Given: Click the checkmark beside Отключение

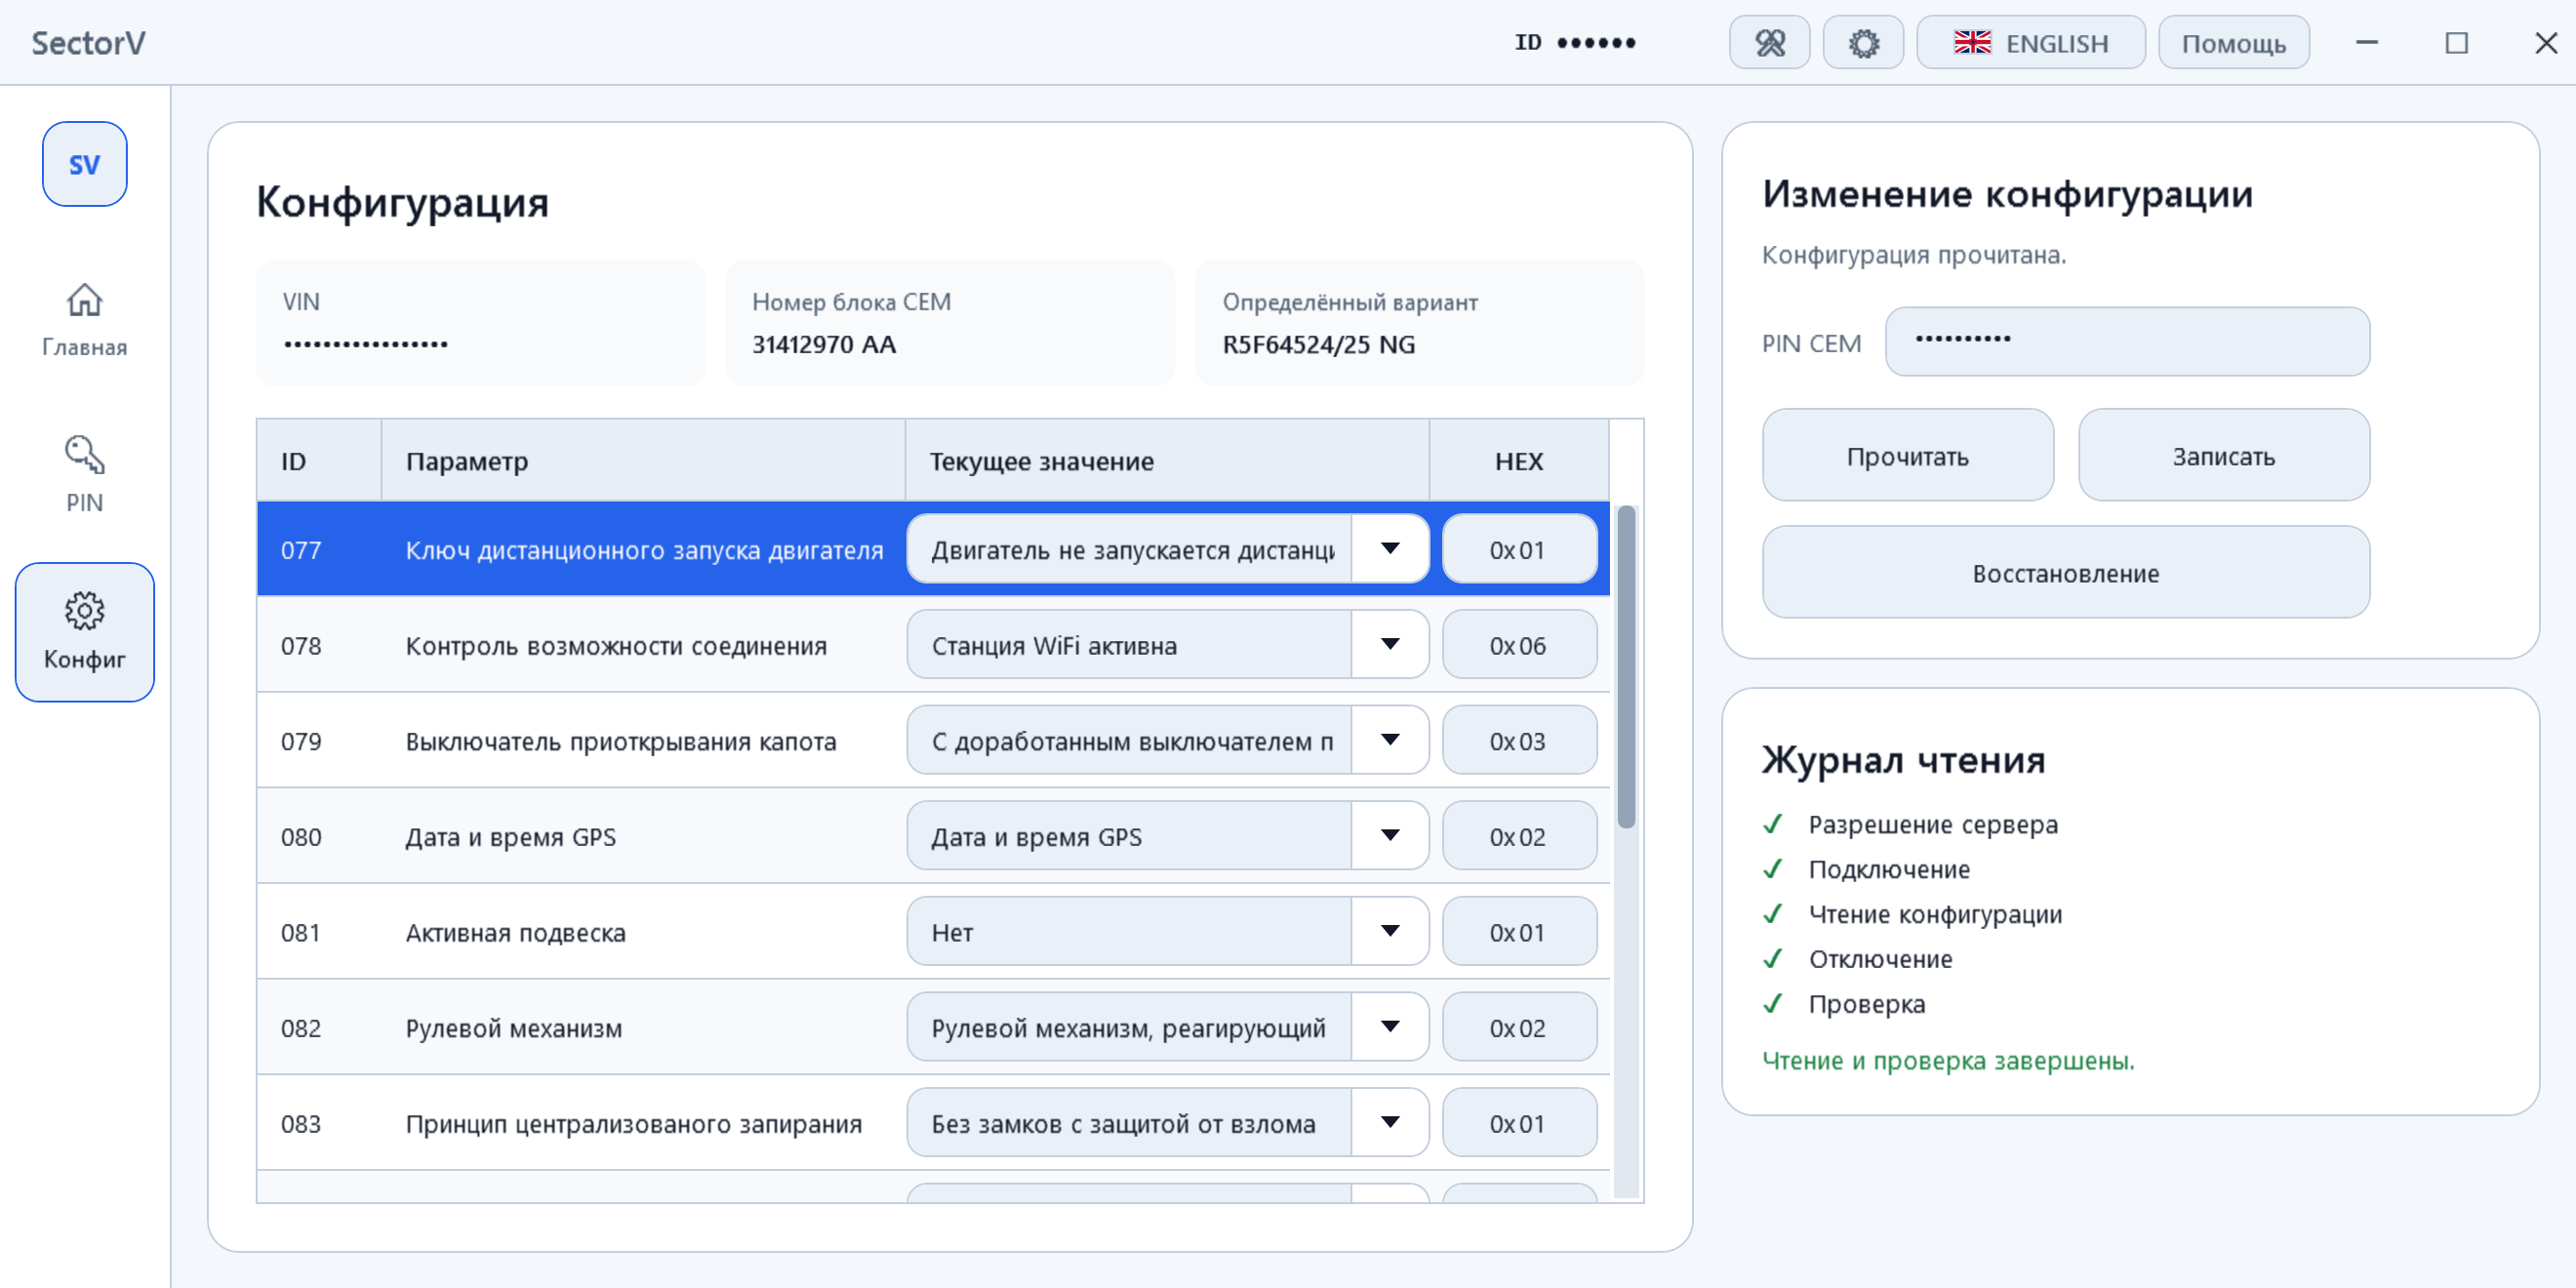Looking at the screenshot, I should click(x=1773, y=958).
